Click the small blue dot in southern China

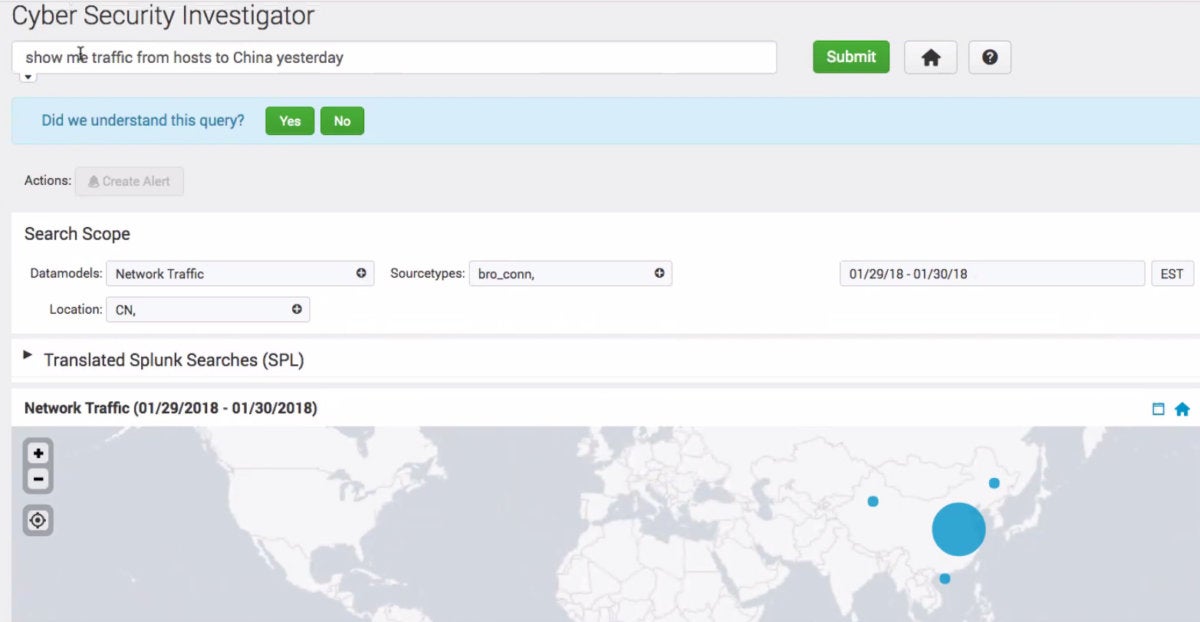point(944,579)
